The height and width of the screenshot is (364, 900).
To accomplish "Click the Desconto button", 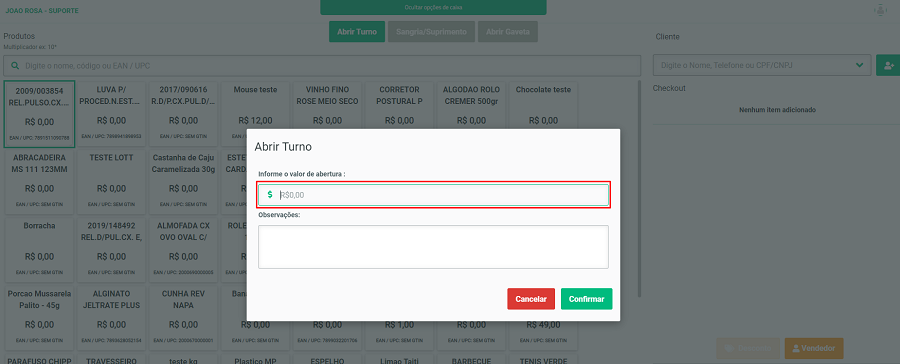I will 748,348.
